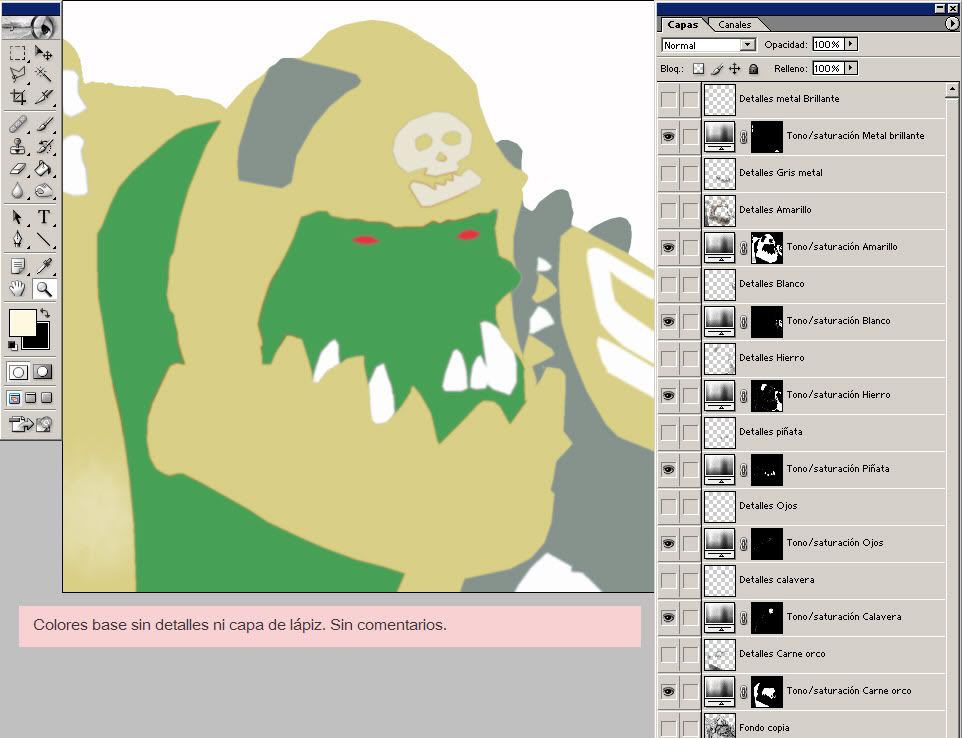Image resolution: width=962 pixels, height=738 pixels.
Task: Select layer mask of Tono/saturación Amarillo
Action: point(767,247)
